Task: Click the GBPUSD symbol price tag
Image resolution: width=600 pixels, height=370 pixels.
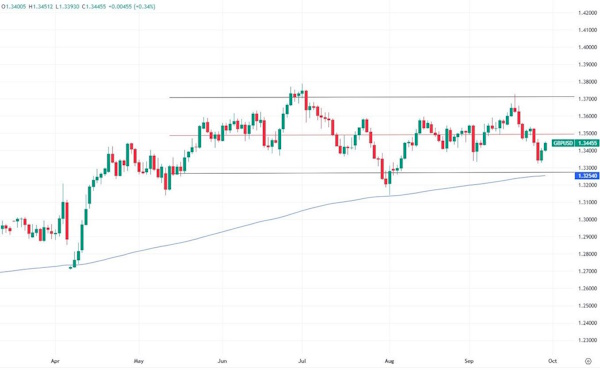Action: click(564, 143)
